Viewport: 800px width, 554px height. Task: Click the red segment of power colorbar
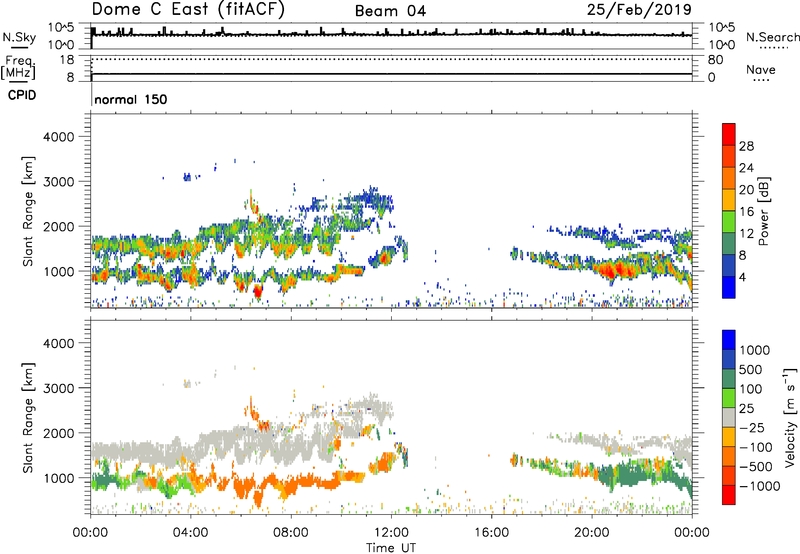(x=729, y=133)
